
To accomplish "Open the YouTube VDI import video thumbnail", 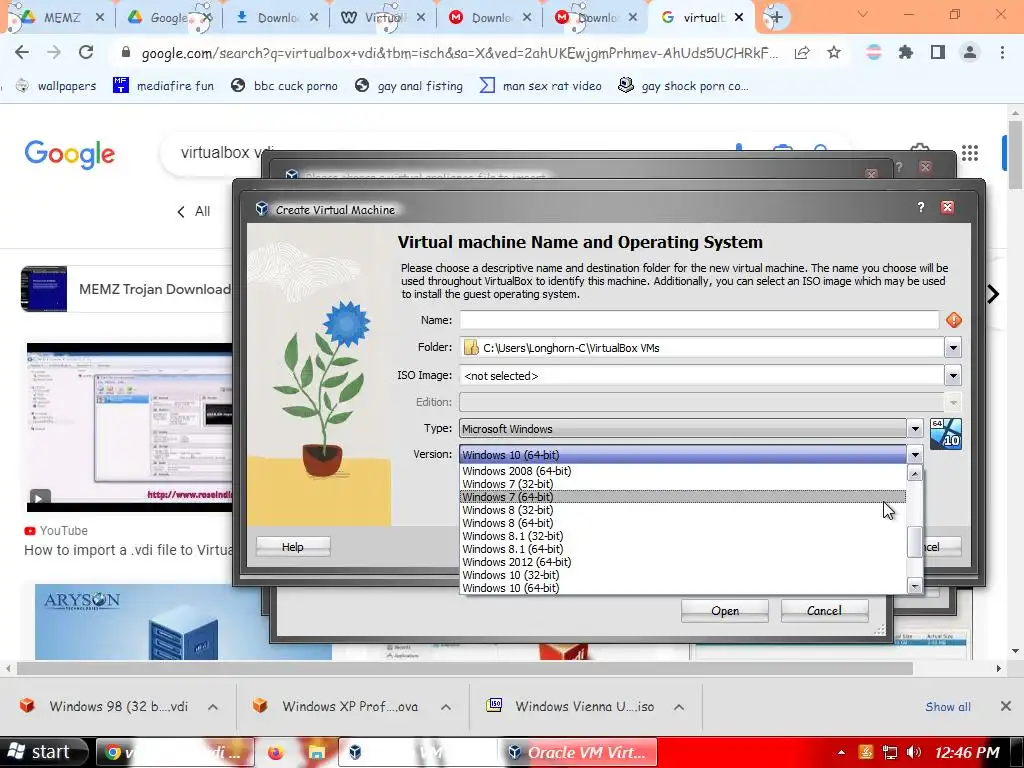I will point(129,427).
